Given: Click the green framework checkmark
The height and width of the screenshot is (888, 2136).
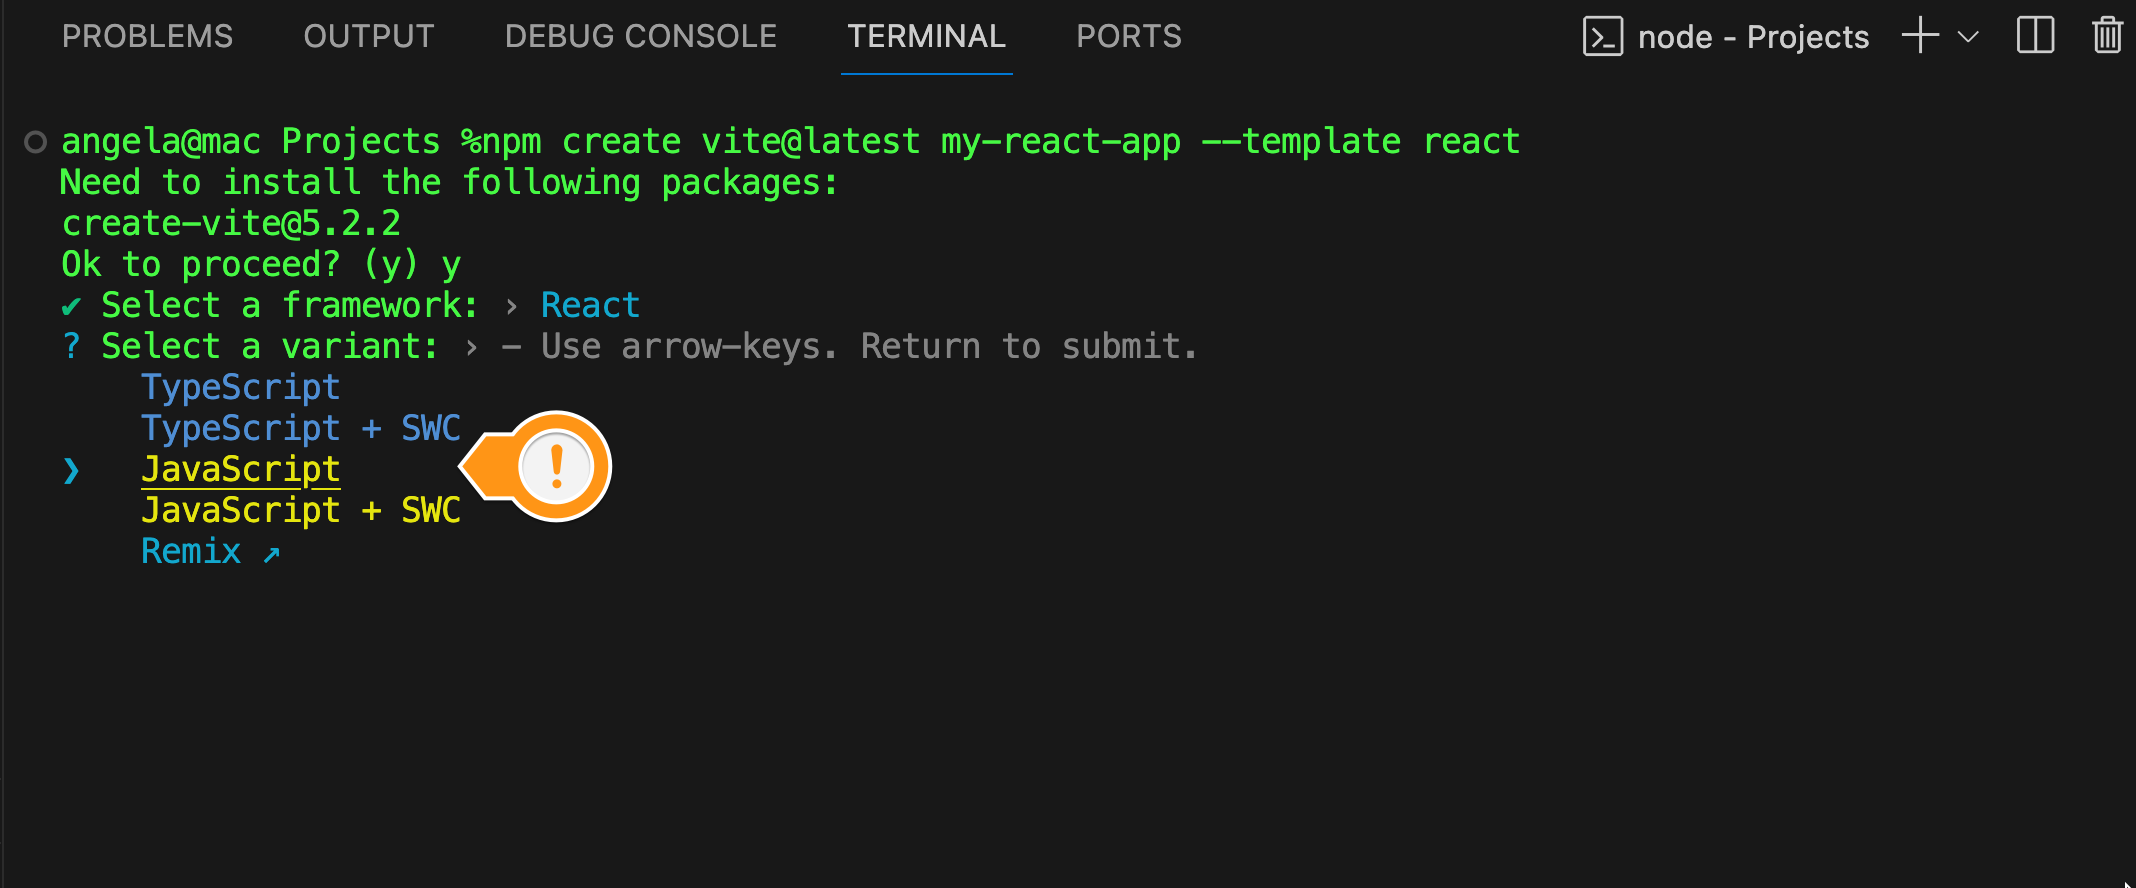Looking at the screenshot, I should click(71, 305).
